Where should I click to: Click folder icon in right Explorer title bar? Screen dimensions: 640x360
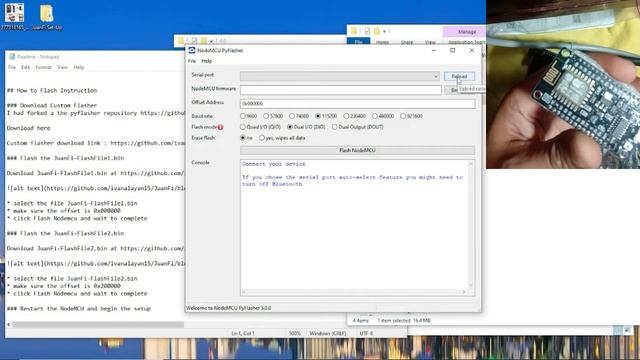click(354, 31)
